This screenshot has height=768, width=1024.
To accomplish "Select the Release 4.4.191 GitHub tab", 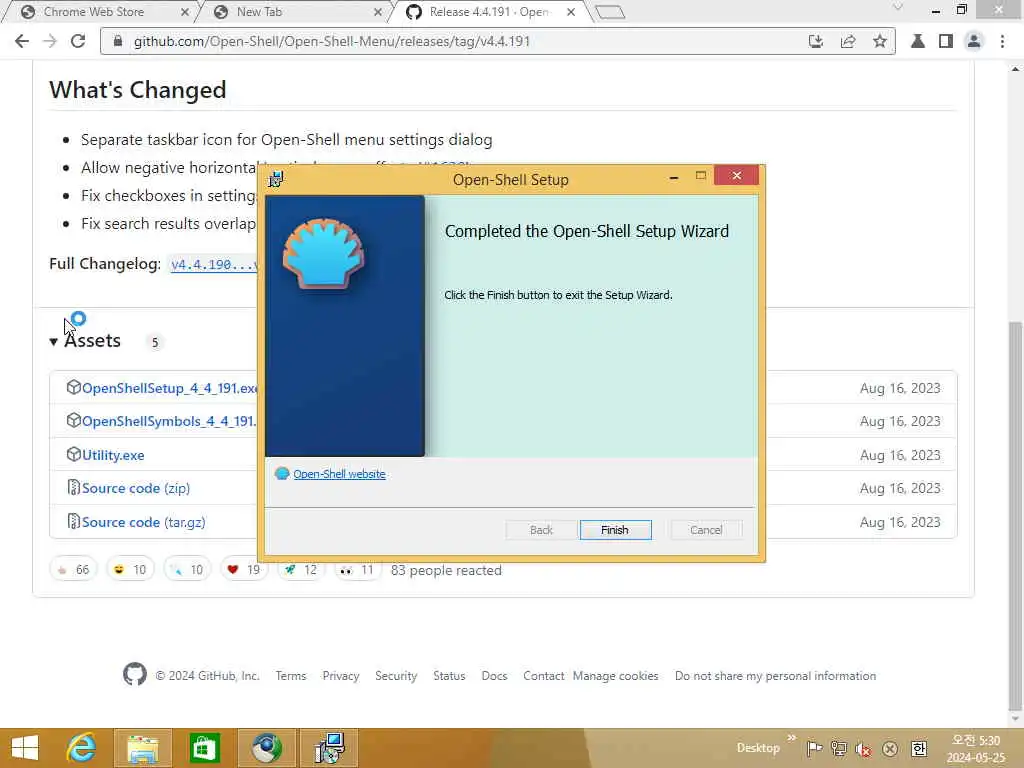I will tap(488, 12).
